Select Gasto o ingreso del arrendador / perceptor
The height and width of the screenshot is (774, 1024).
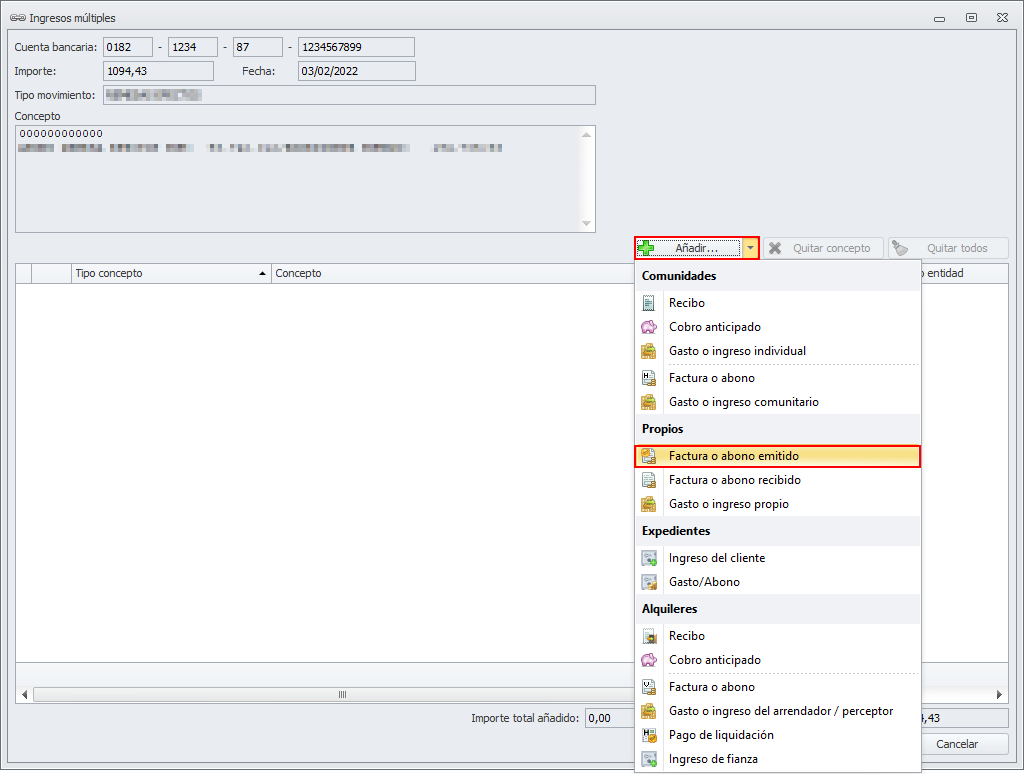(x=778, y=711)
